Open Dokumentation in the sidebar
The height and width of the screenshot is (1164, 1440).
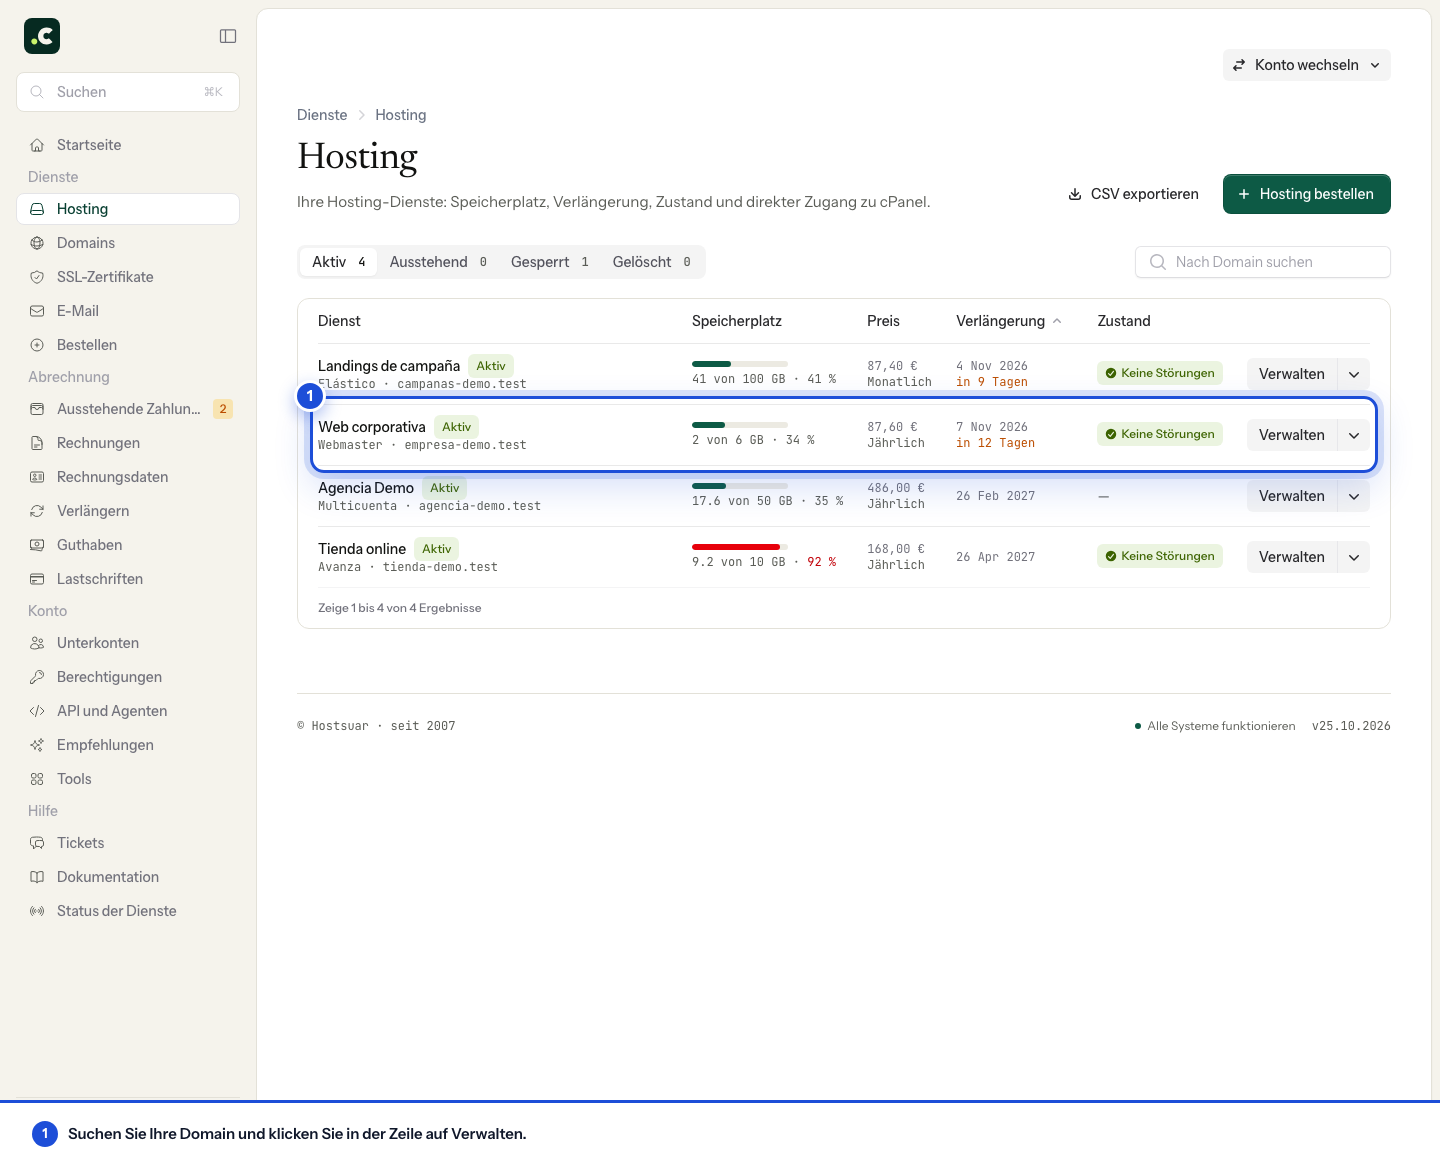click(128, 877)
